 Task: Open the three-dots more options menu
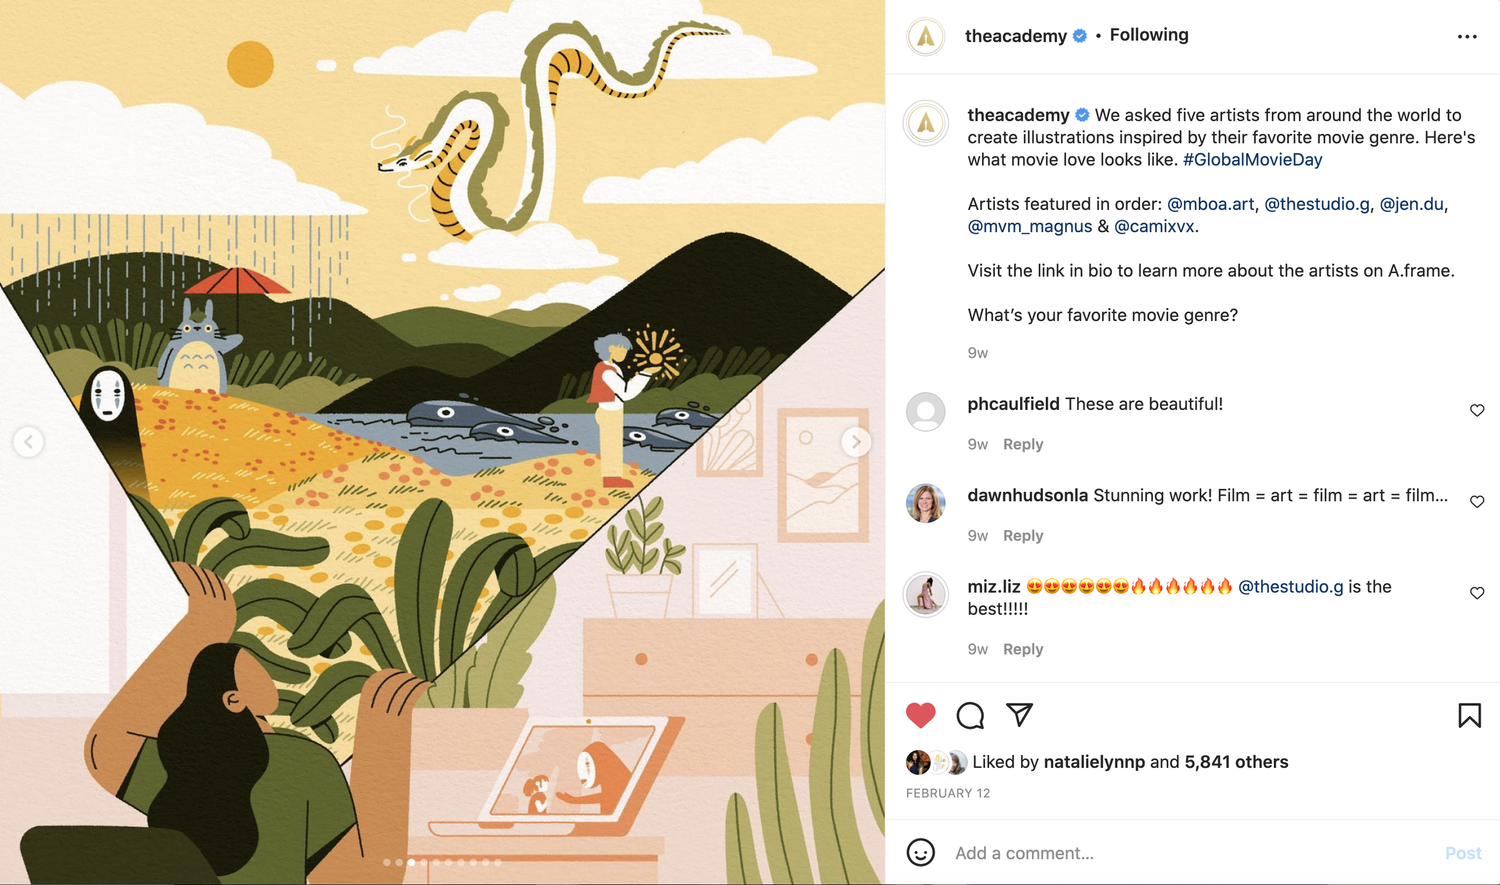pos(1467,37)
